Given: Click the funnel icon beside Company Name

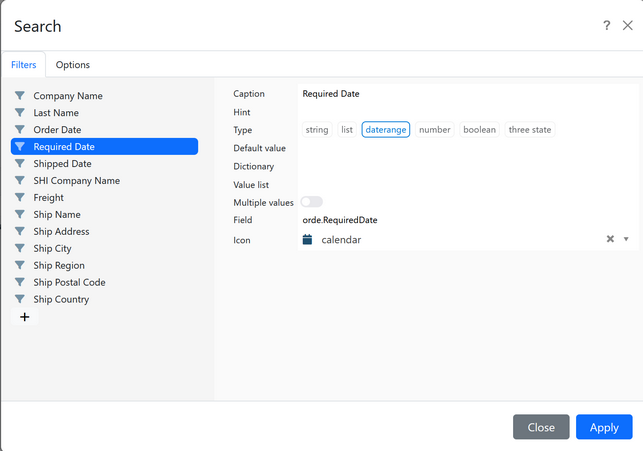Looking at the screenshot, I should click(20, 96).
